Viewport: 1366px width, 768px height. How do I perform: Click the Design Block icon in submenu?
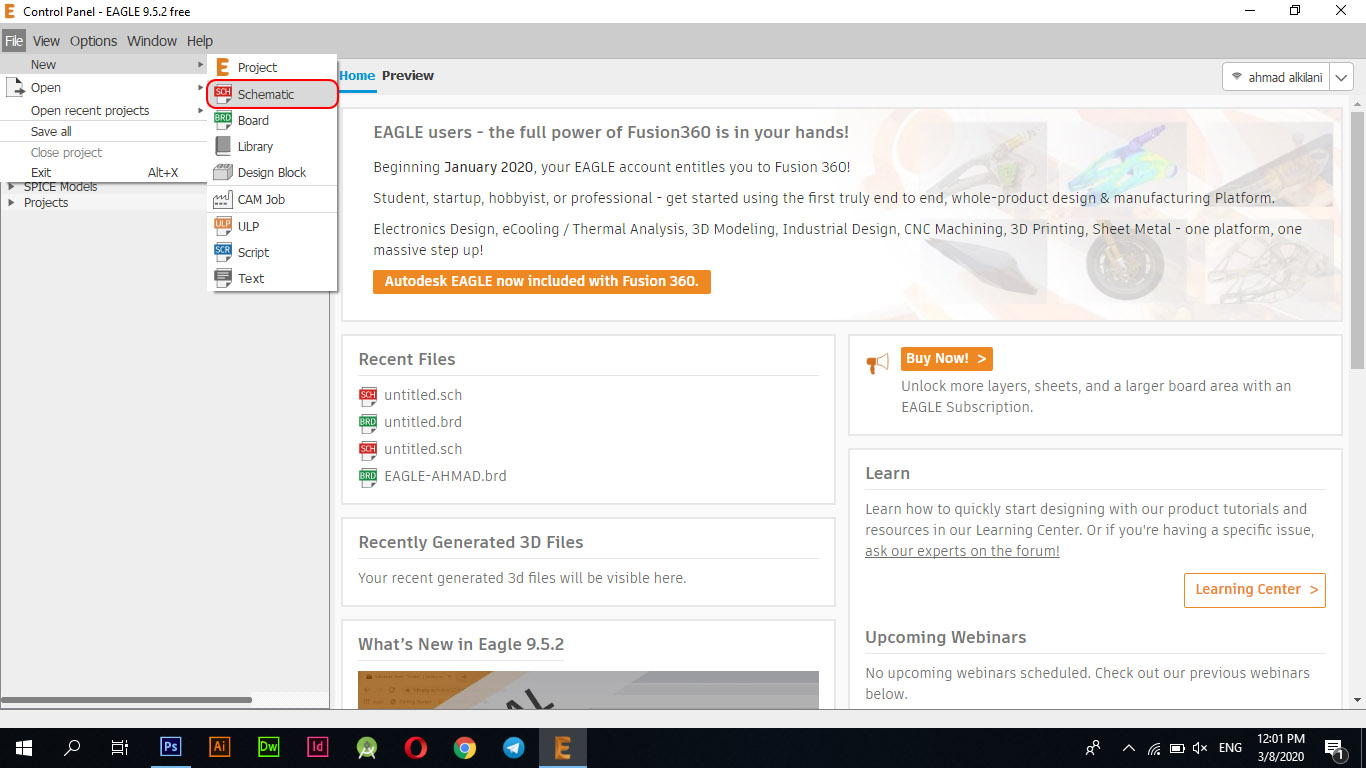pos(223,172)
